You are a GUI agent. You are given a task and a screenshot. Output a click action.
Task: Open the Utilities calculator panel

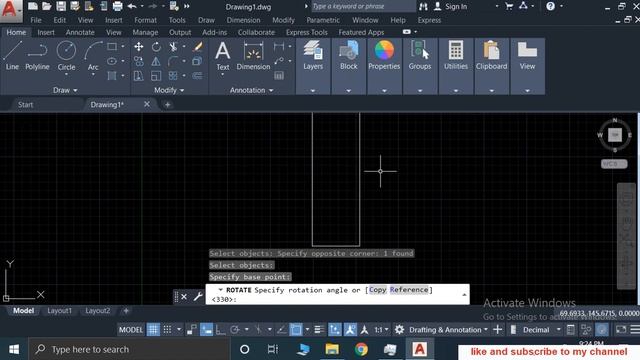coord(456,55)
